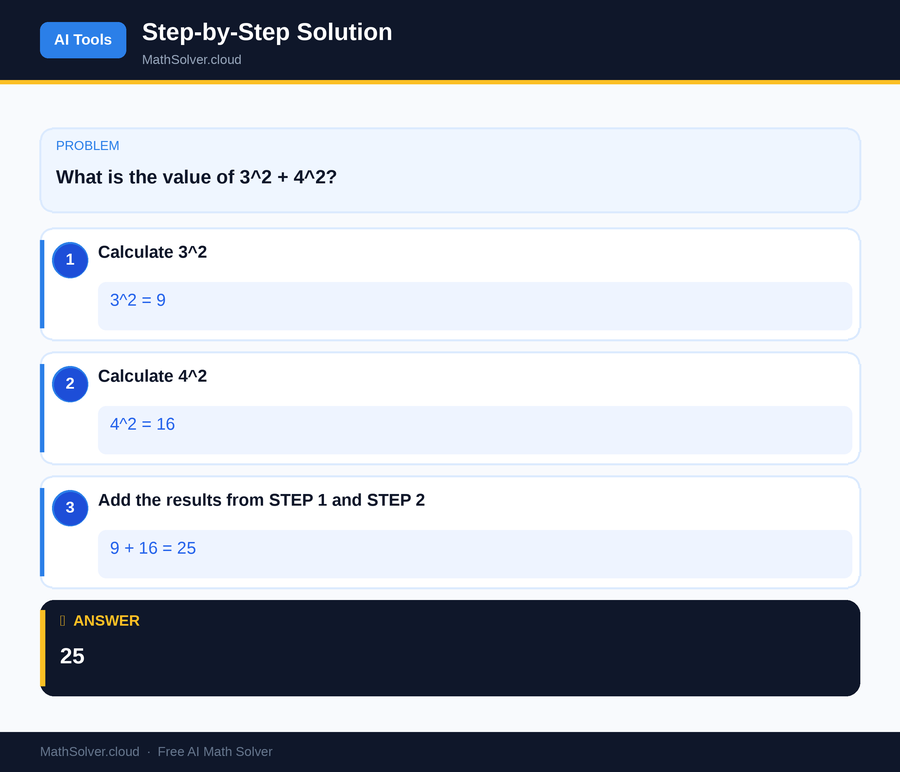This screenshot has width=900, height=772.
Task: Select the final answer value 25
Action: (x=72, y=656)
